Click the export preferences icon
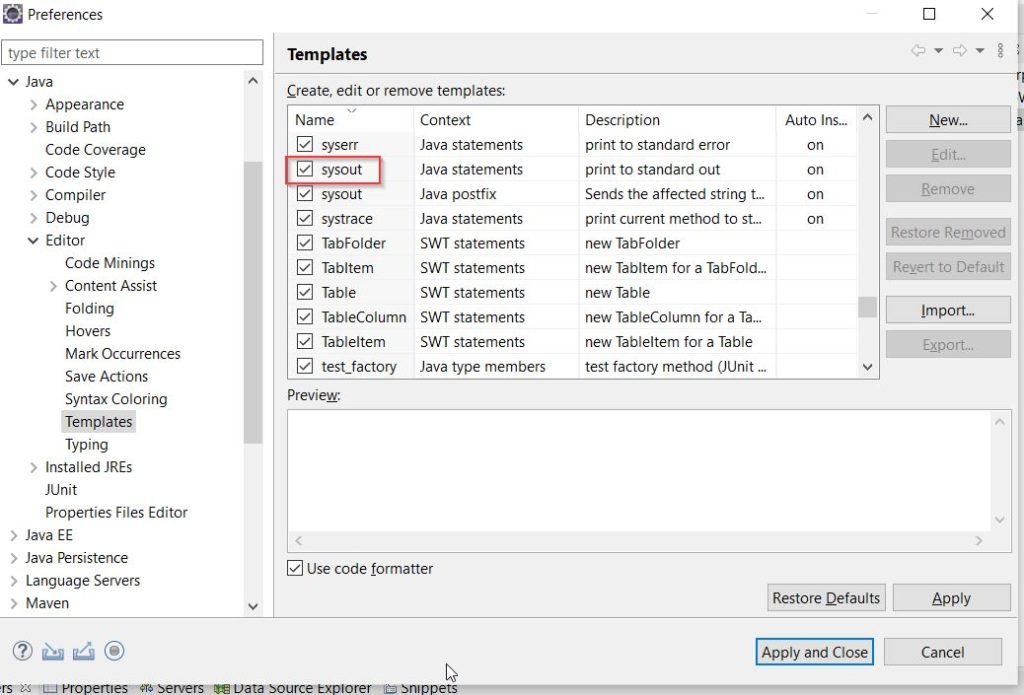 84,652
